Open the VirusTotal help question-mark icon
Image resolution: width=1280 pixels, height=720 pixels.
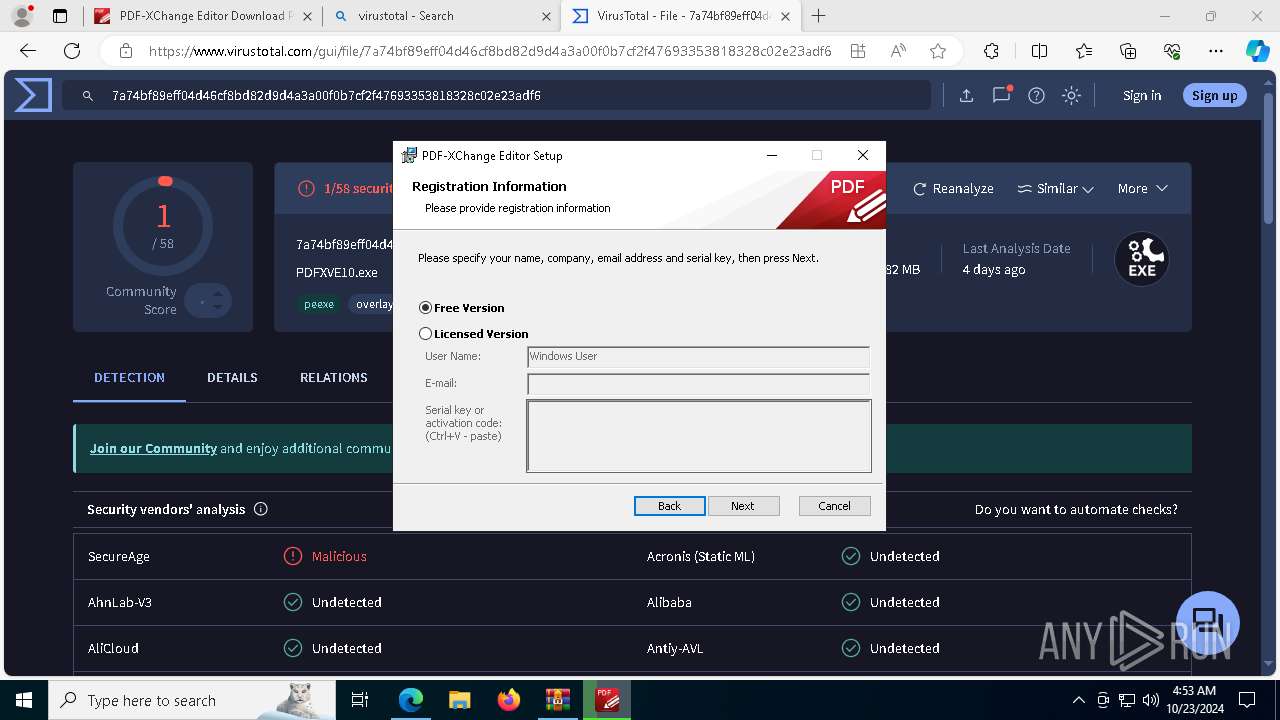point(1036,95)
